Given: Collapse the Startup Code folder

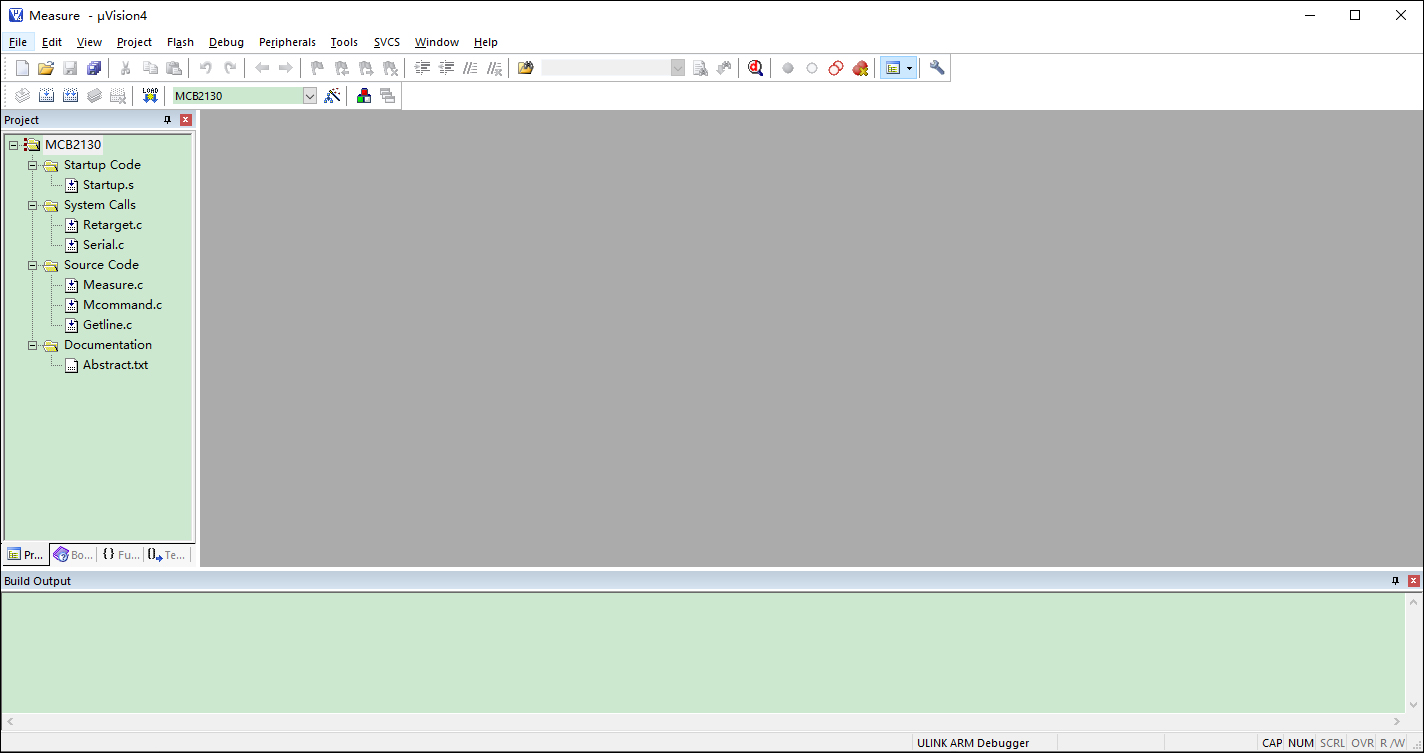Looking at the screenshot, I should (x=33, y=165).
